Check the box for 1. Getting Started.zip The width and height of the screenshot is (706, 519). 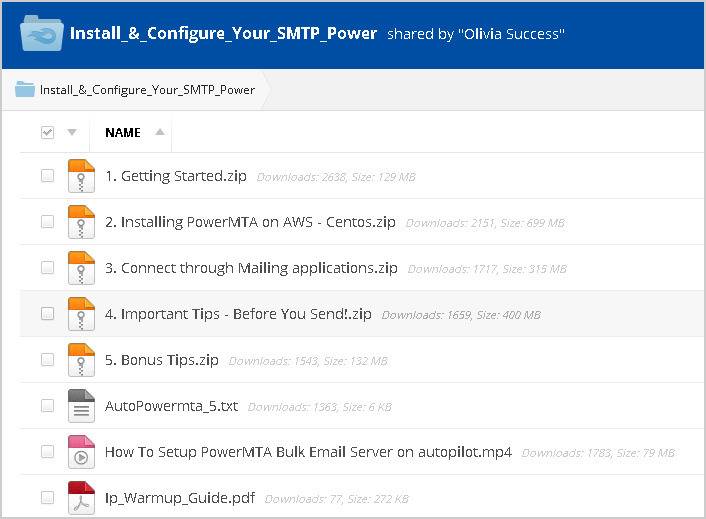(x=47, y=176)
